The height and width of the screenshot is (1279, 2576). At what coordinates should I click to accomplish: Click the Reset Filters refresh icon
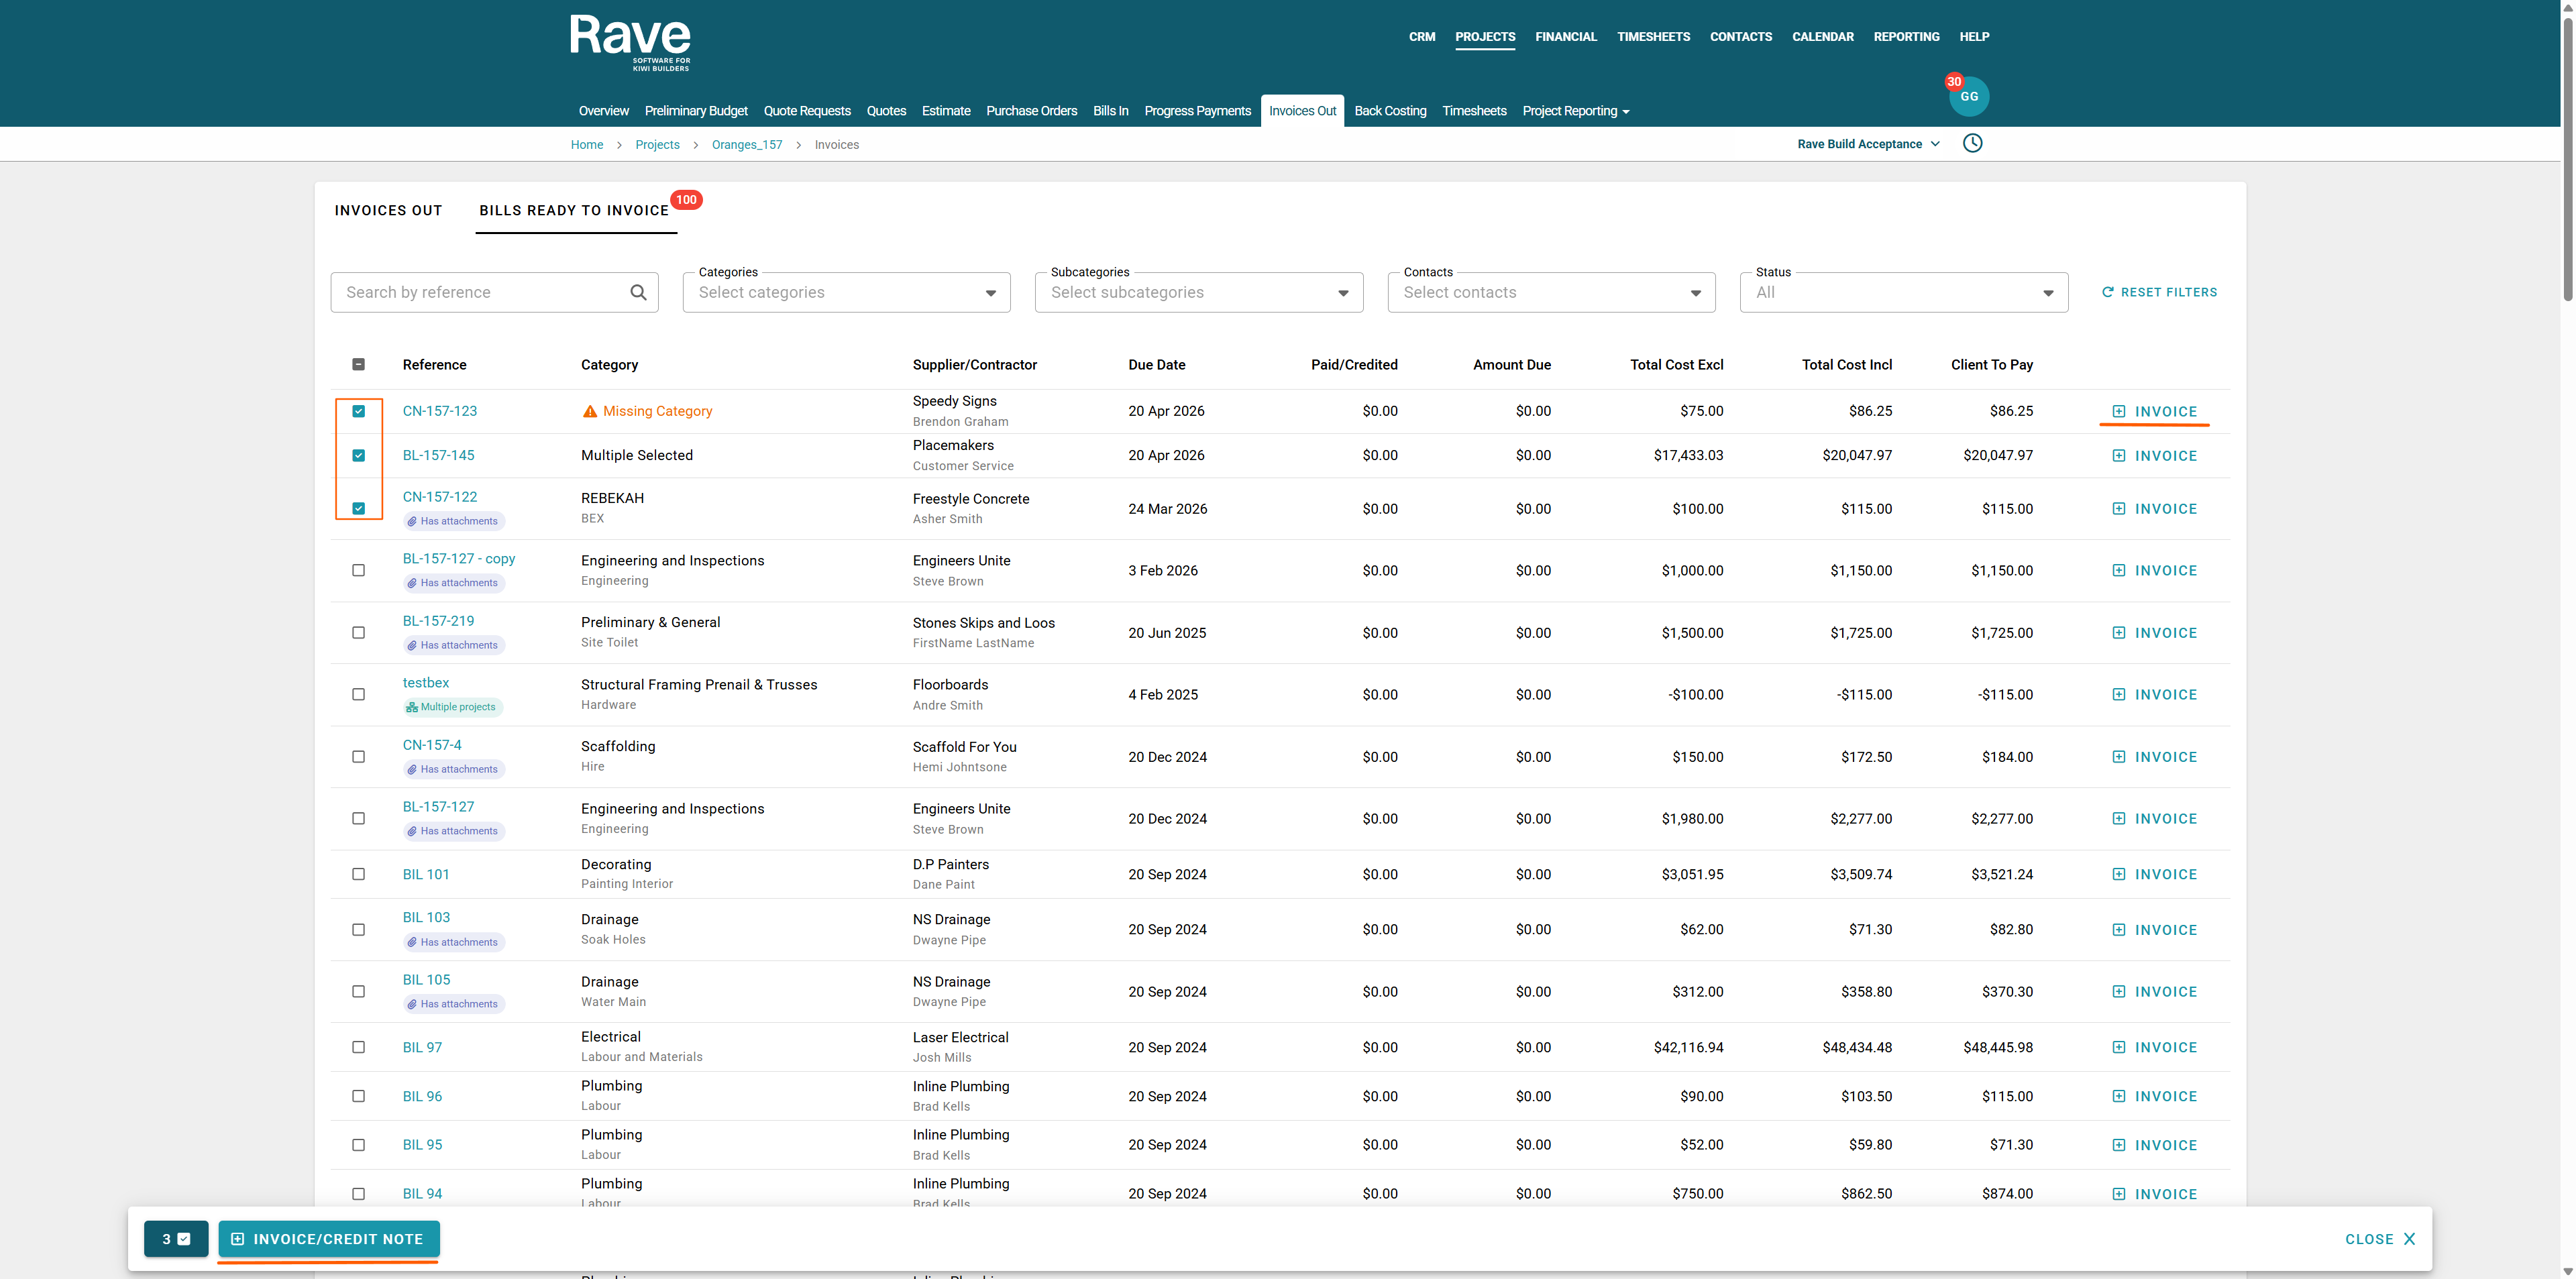point(2108,292)
